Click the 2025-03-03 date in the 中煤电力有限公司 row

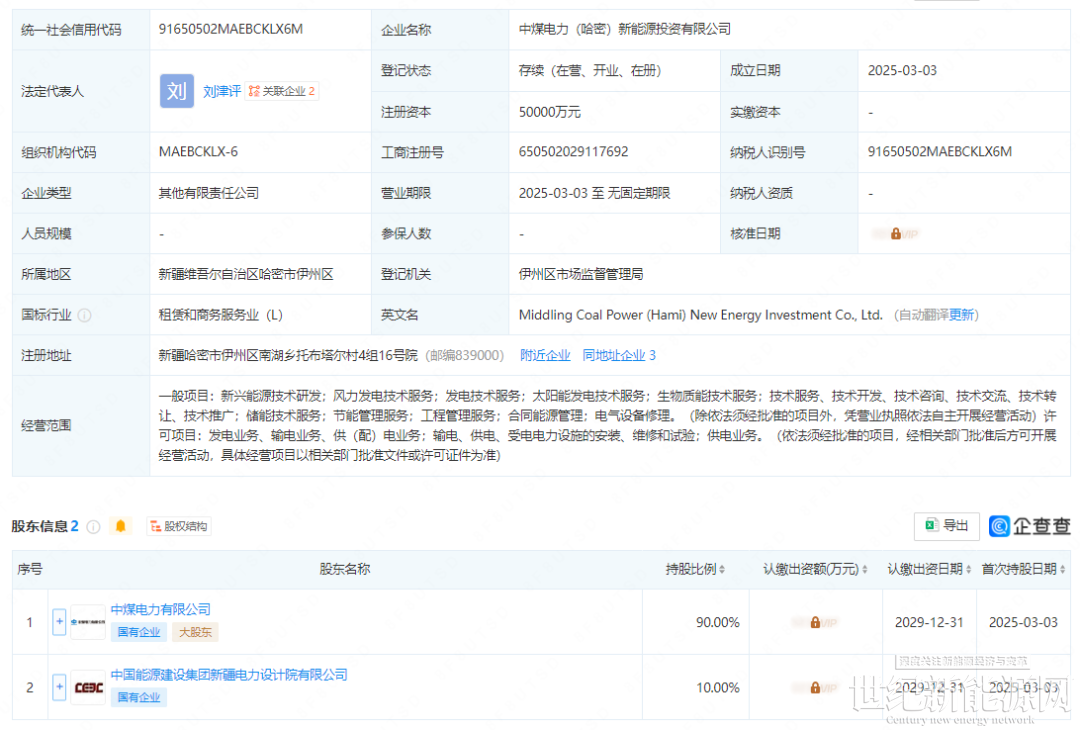click(1023, 623)
